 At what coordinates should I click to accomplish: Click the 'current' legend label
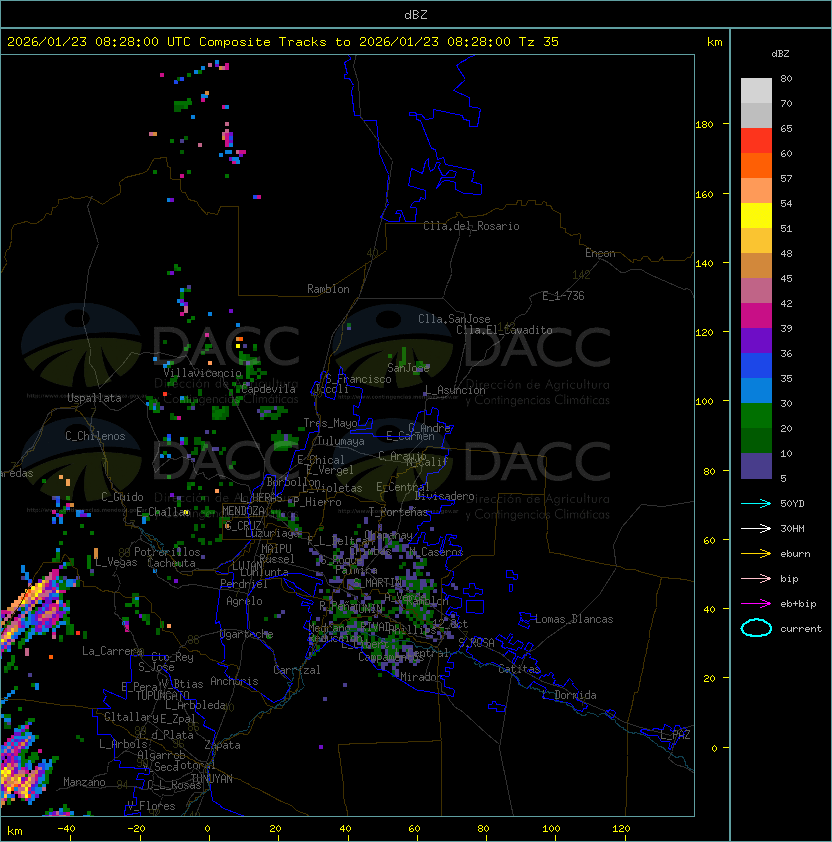click(x=801, y=629)
